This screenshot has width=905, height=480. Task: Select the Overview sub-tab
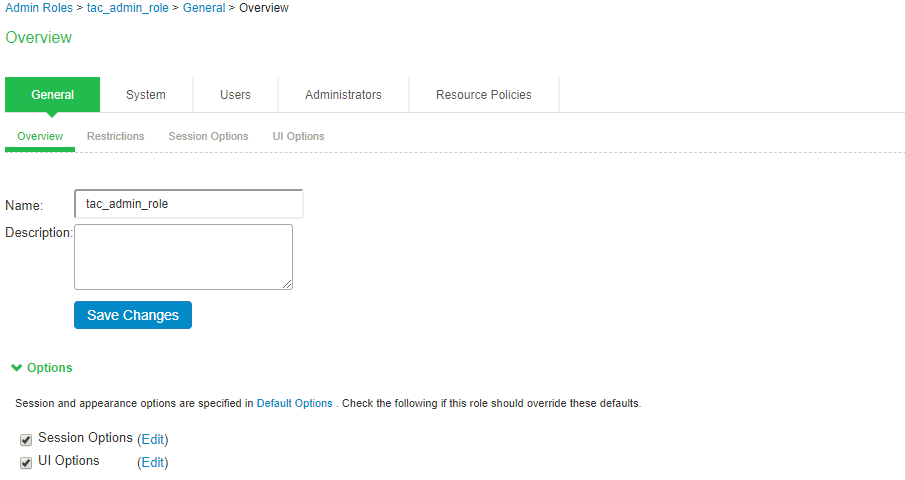point(40,136)
